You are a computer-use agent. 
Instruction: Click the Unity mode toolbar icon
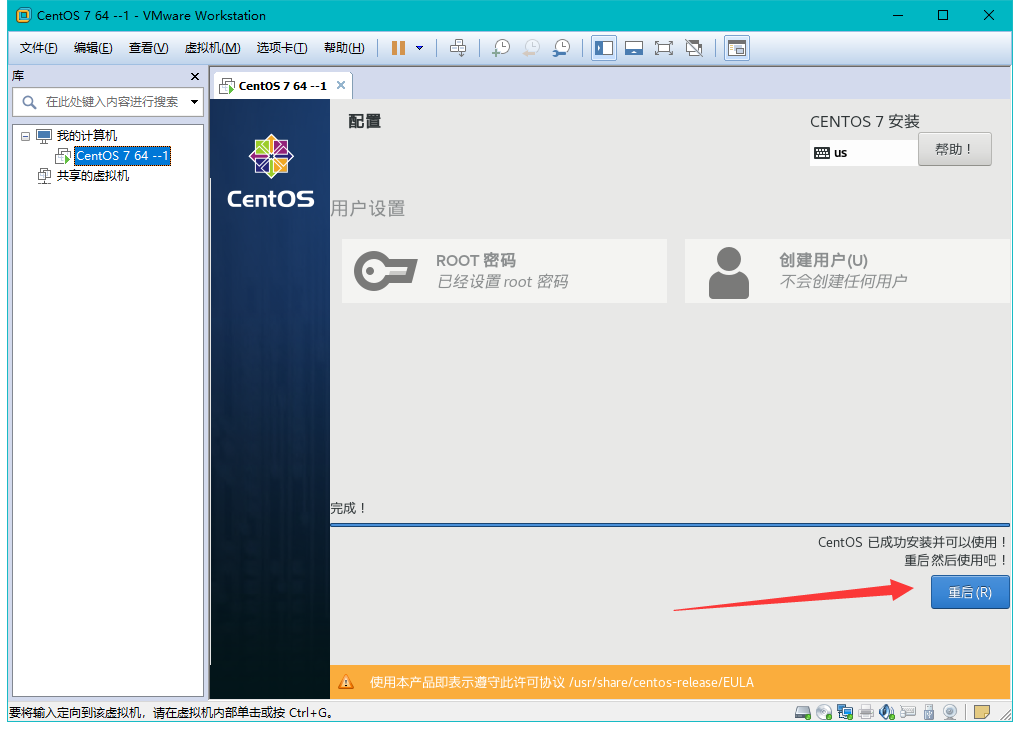pos(694,48)
